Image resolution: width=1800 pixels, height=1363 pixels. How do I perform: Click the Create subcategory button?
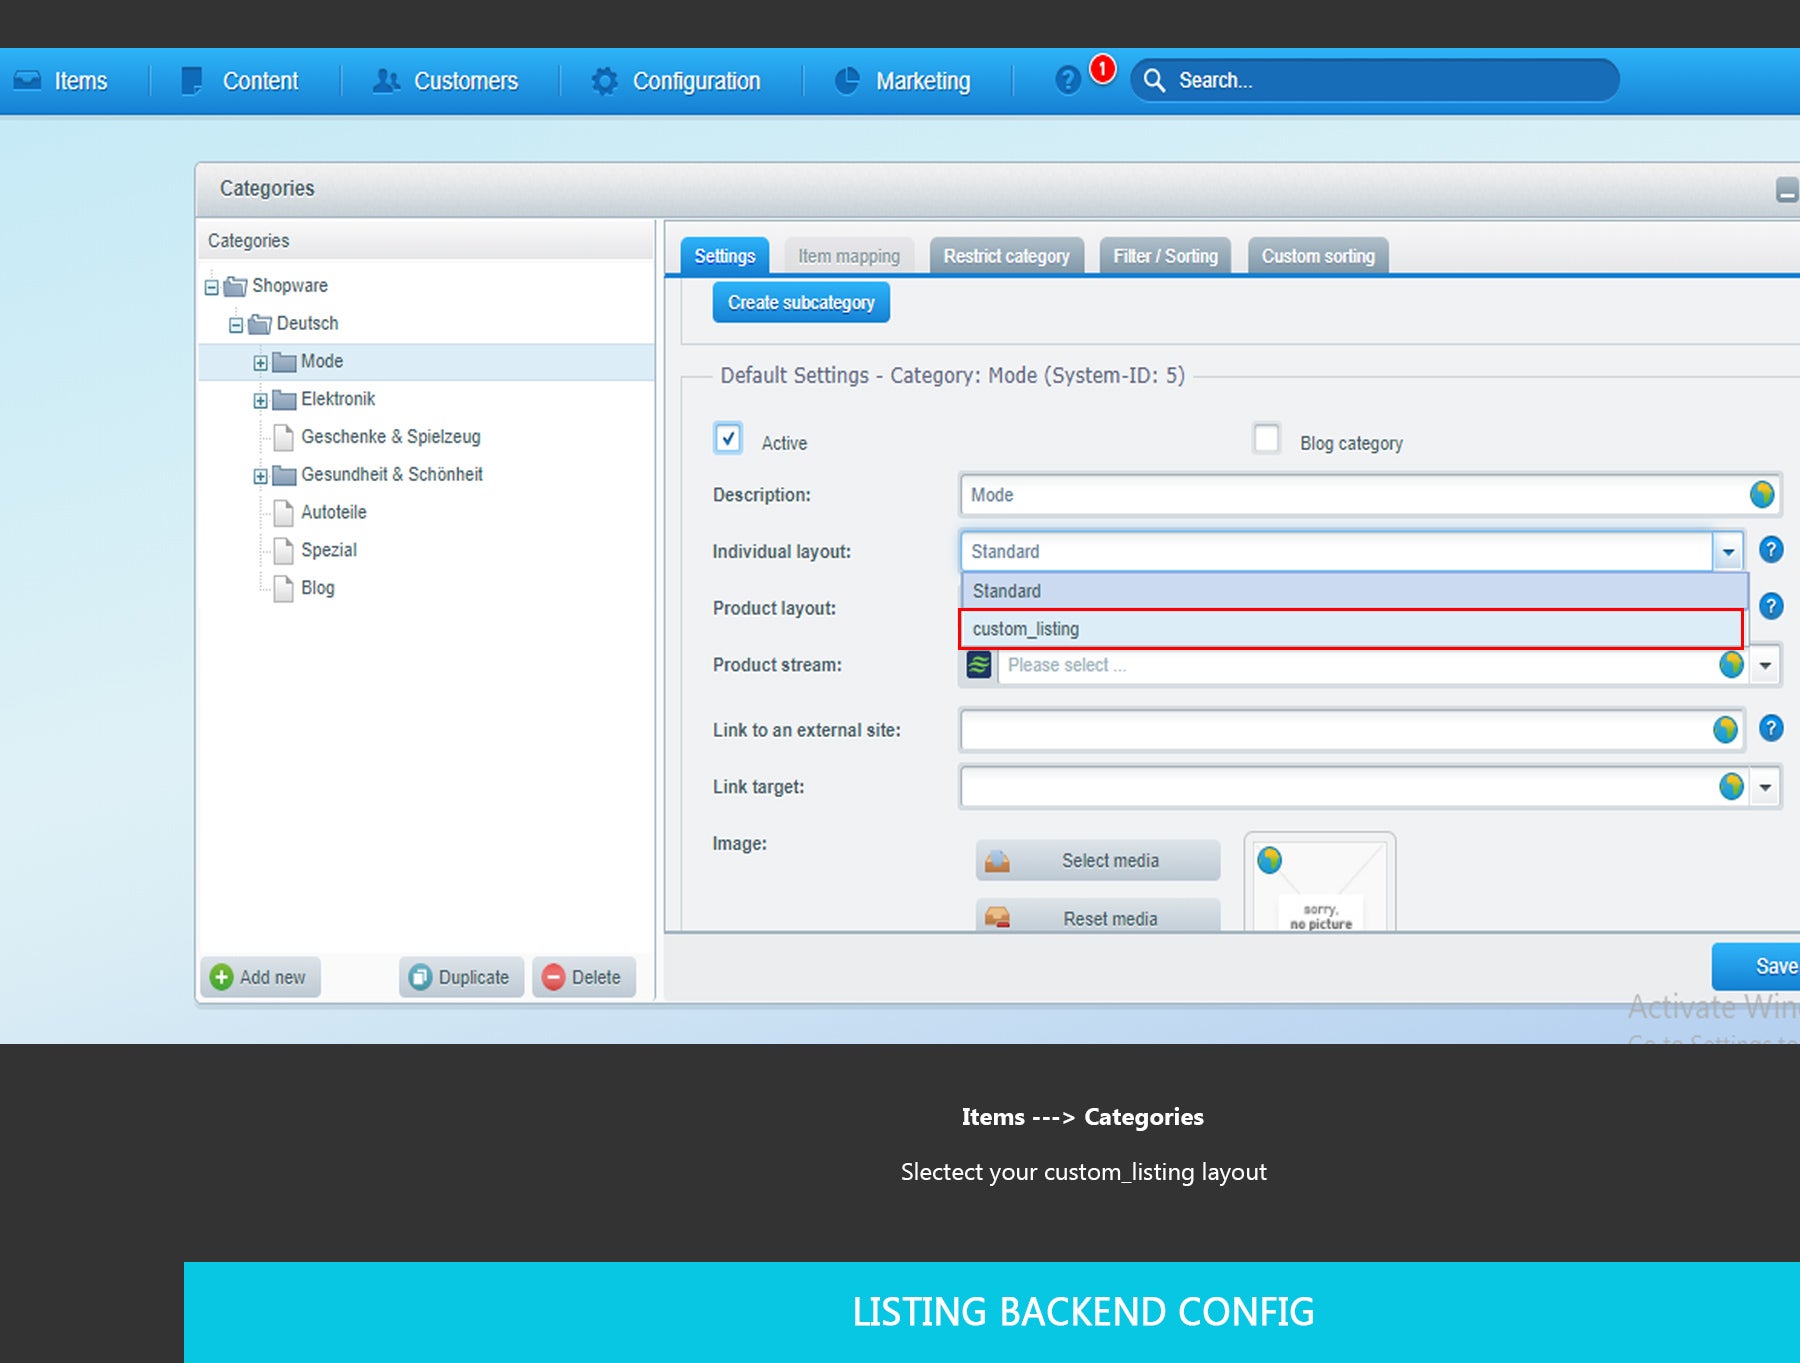click(x=801, y=303)
